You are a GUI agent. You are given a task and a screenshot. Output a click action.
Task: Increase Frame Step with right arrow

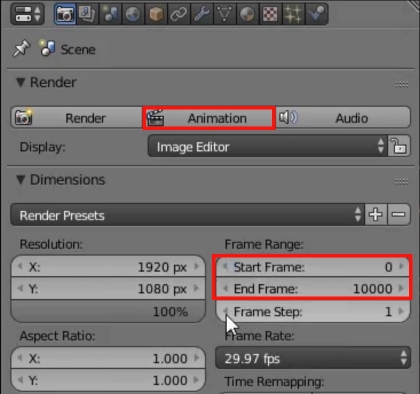click(x=401, y=311)
